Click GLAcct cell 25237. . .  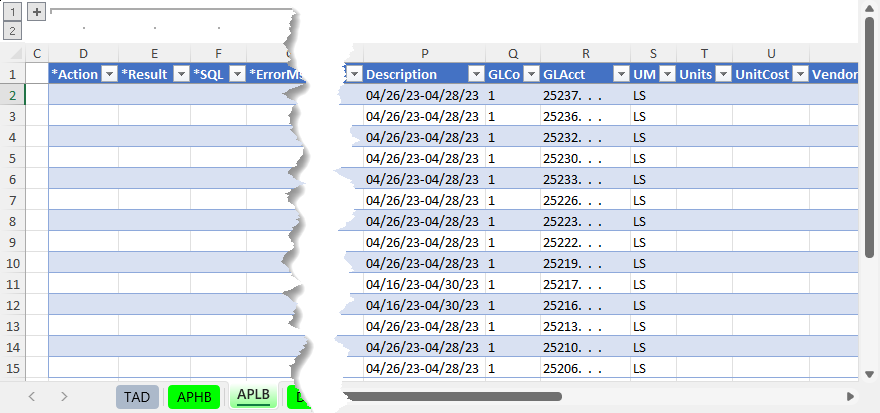[585, 95]
